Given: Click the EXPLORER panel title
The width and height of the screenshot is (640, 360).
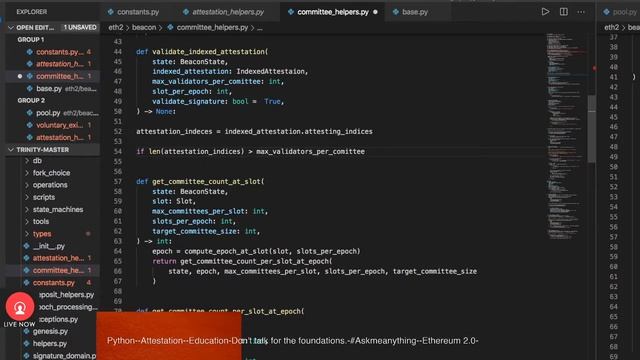Looking at the screenshot, I should 31,12.
